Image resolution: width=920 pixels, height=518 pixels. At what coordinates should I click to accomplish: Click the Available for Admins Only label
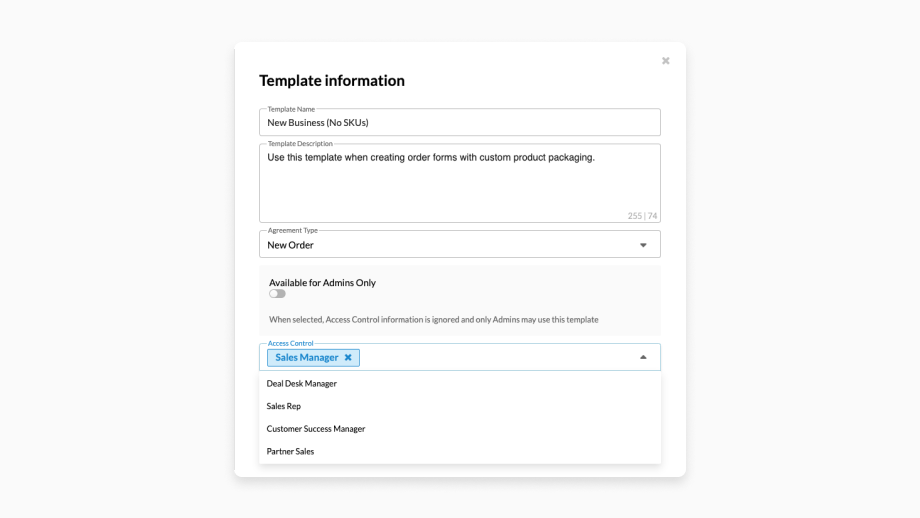tap(322, 283)
